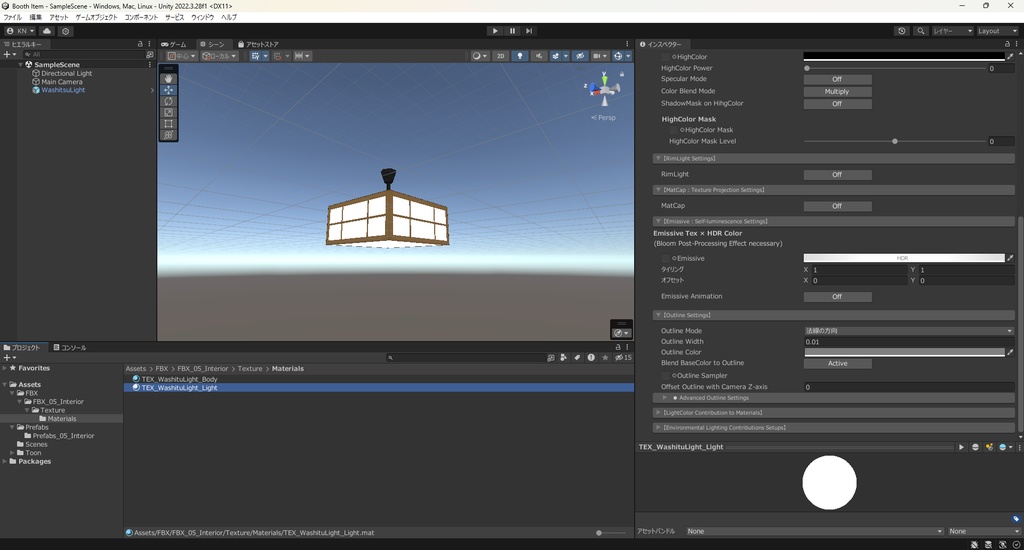Image resolution: width=1024 pixels, height=550 pixels.
Task: Expand LightColor Contribution to Materials section
Action: pyautogui.click(x=834, y=413)
